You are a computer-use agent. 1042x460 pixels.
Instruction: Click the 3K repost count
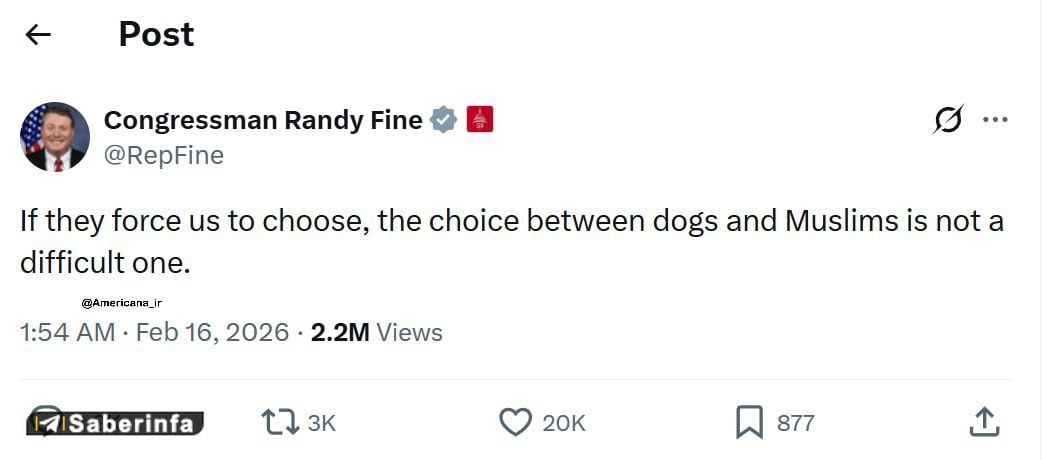point(321,423)
